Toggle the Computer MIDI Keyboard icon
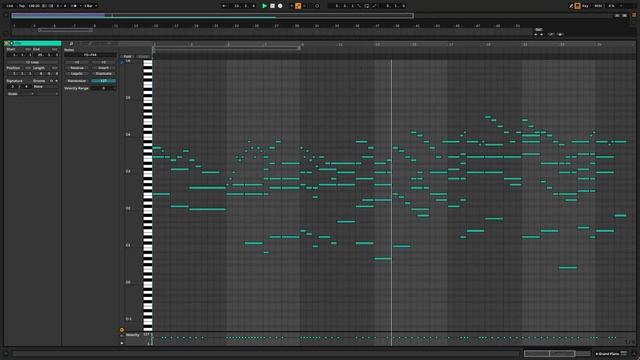 [x=578, y=6]
